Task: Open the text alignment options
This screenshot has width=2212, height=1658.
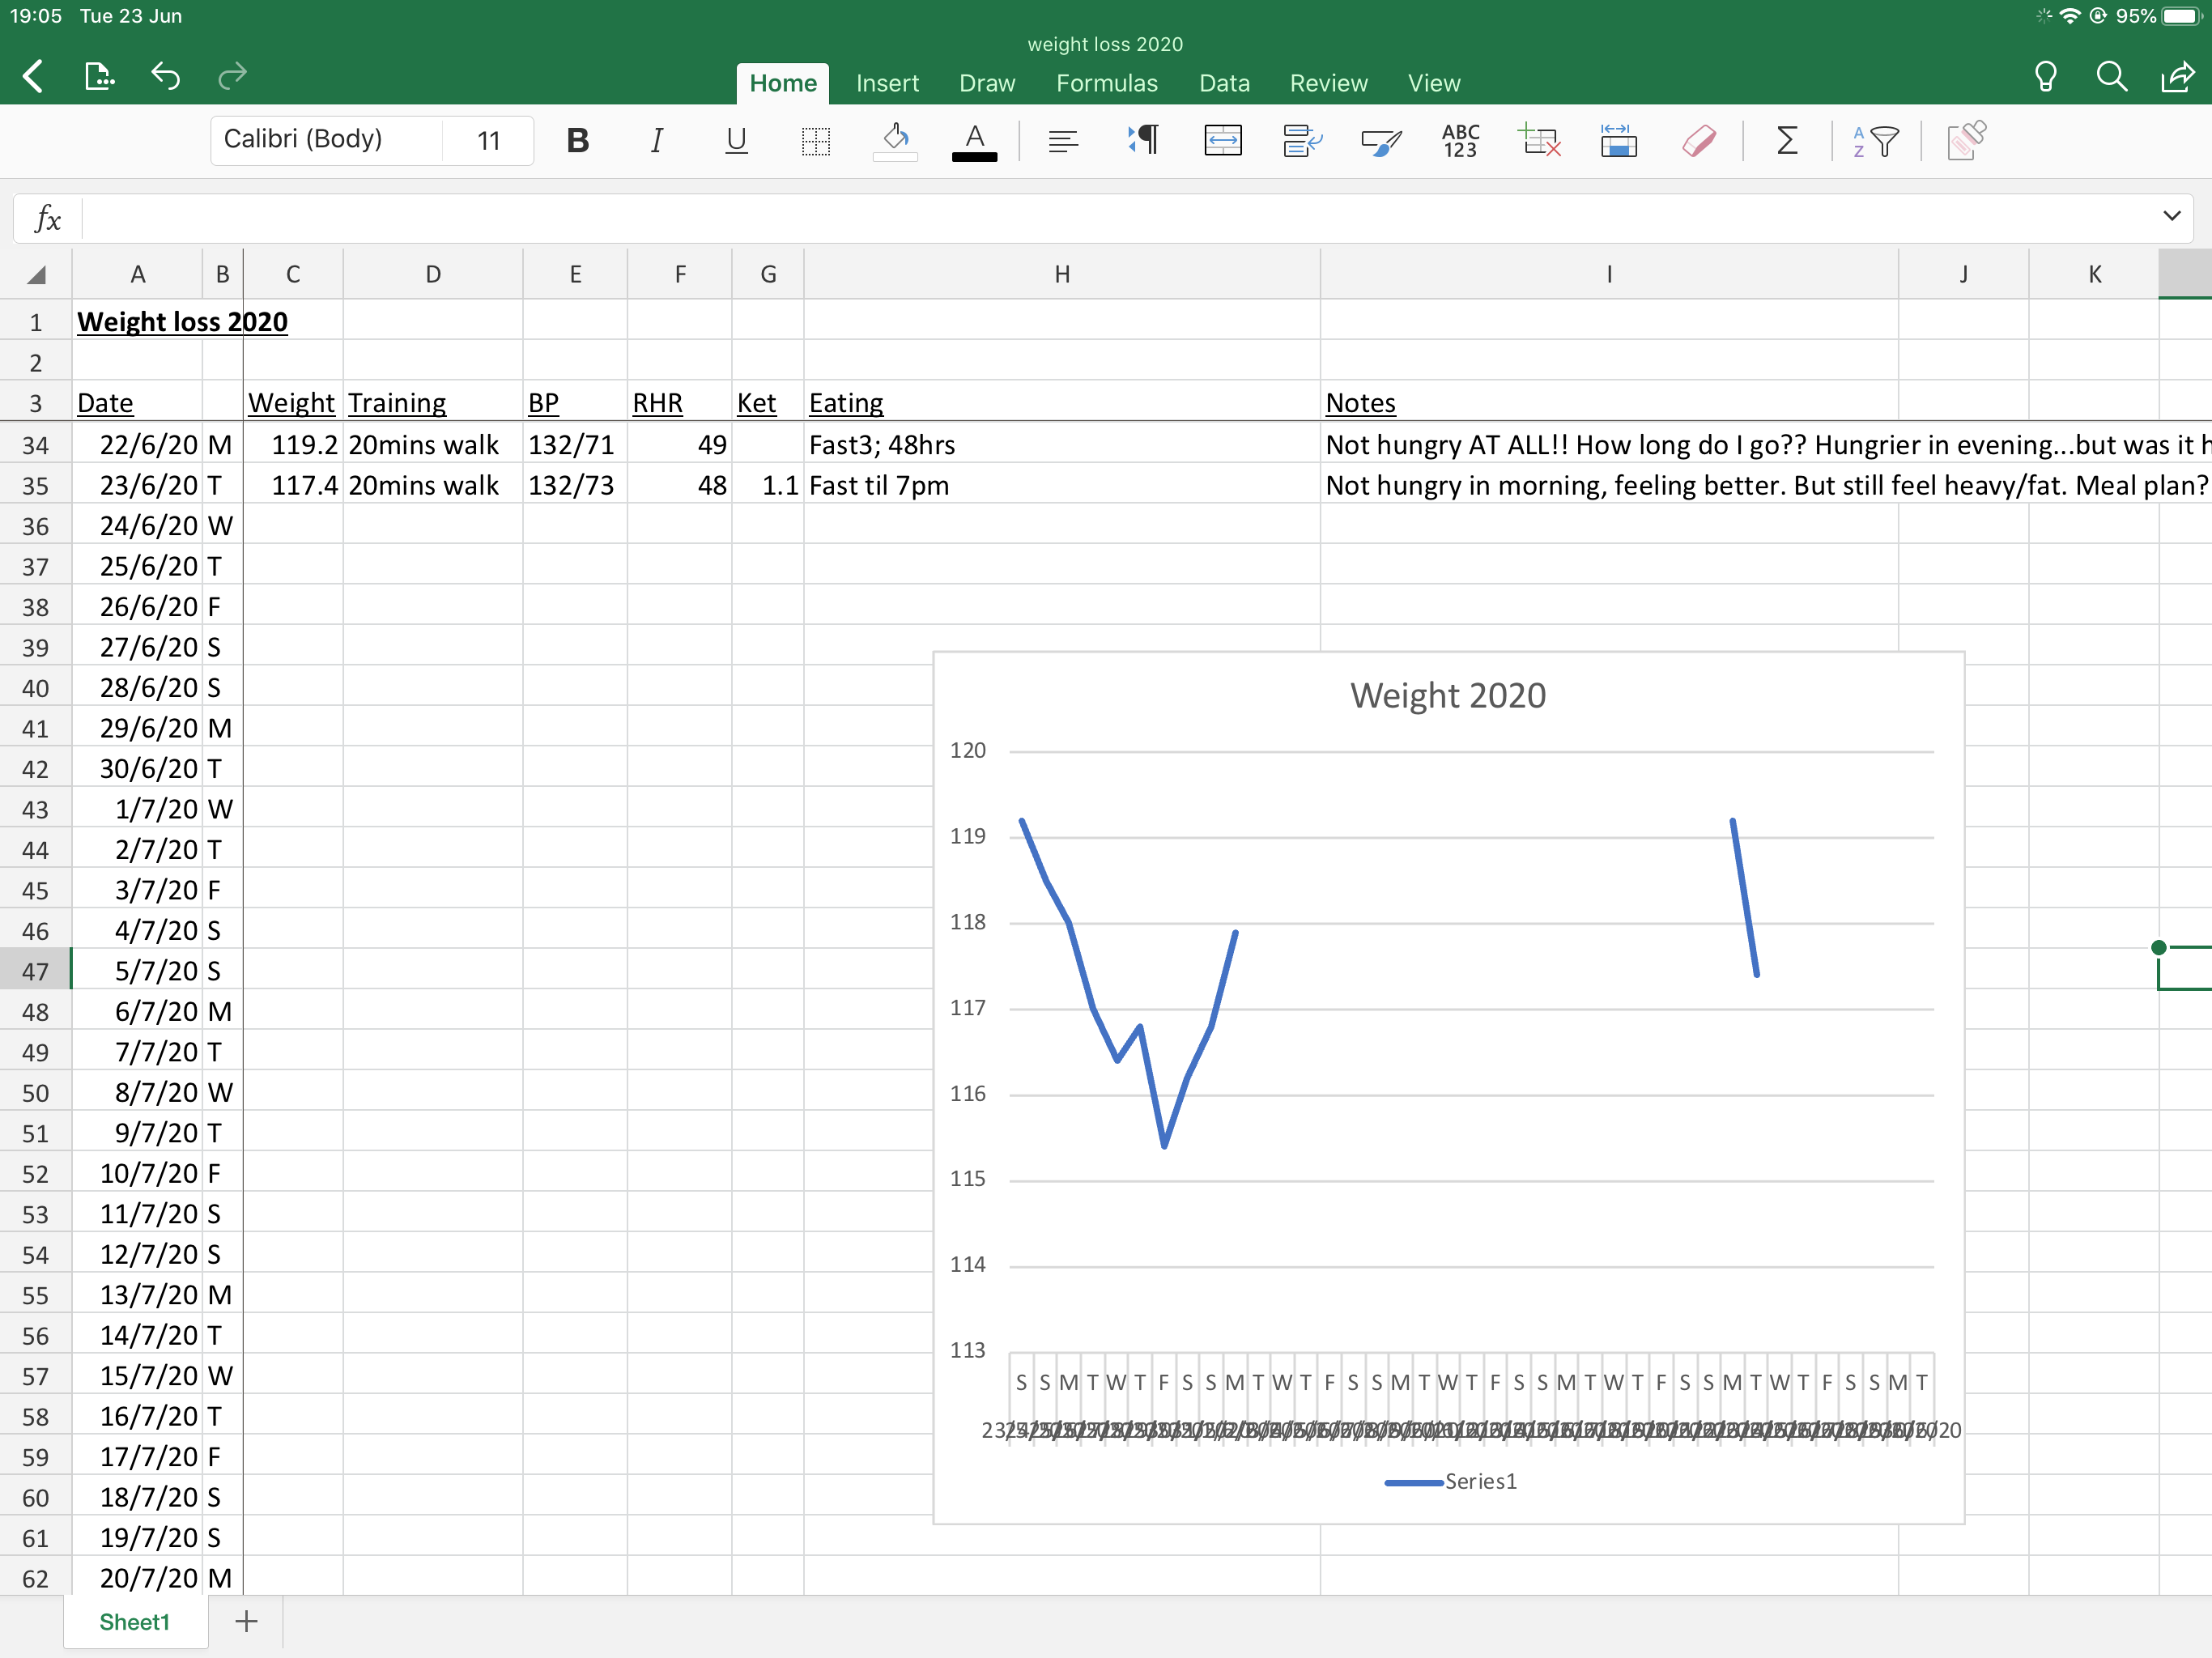Action: [1063, 141]
